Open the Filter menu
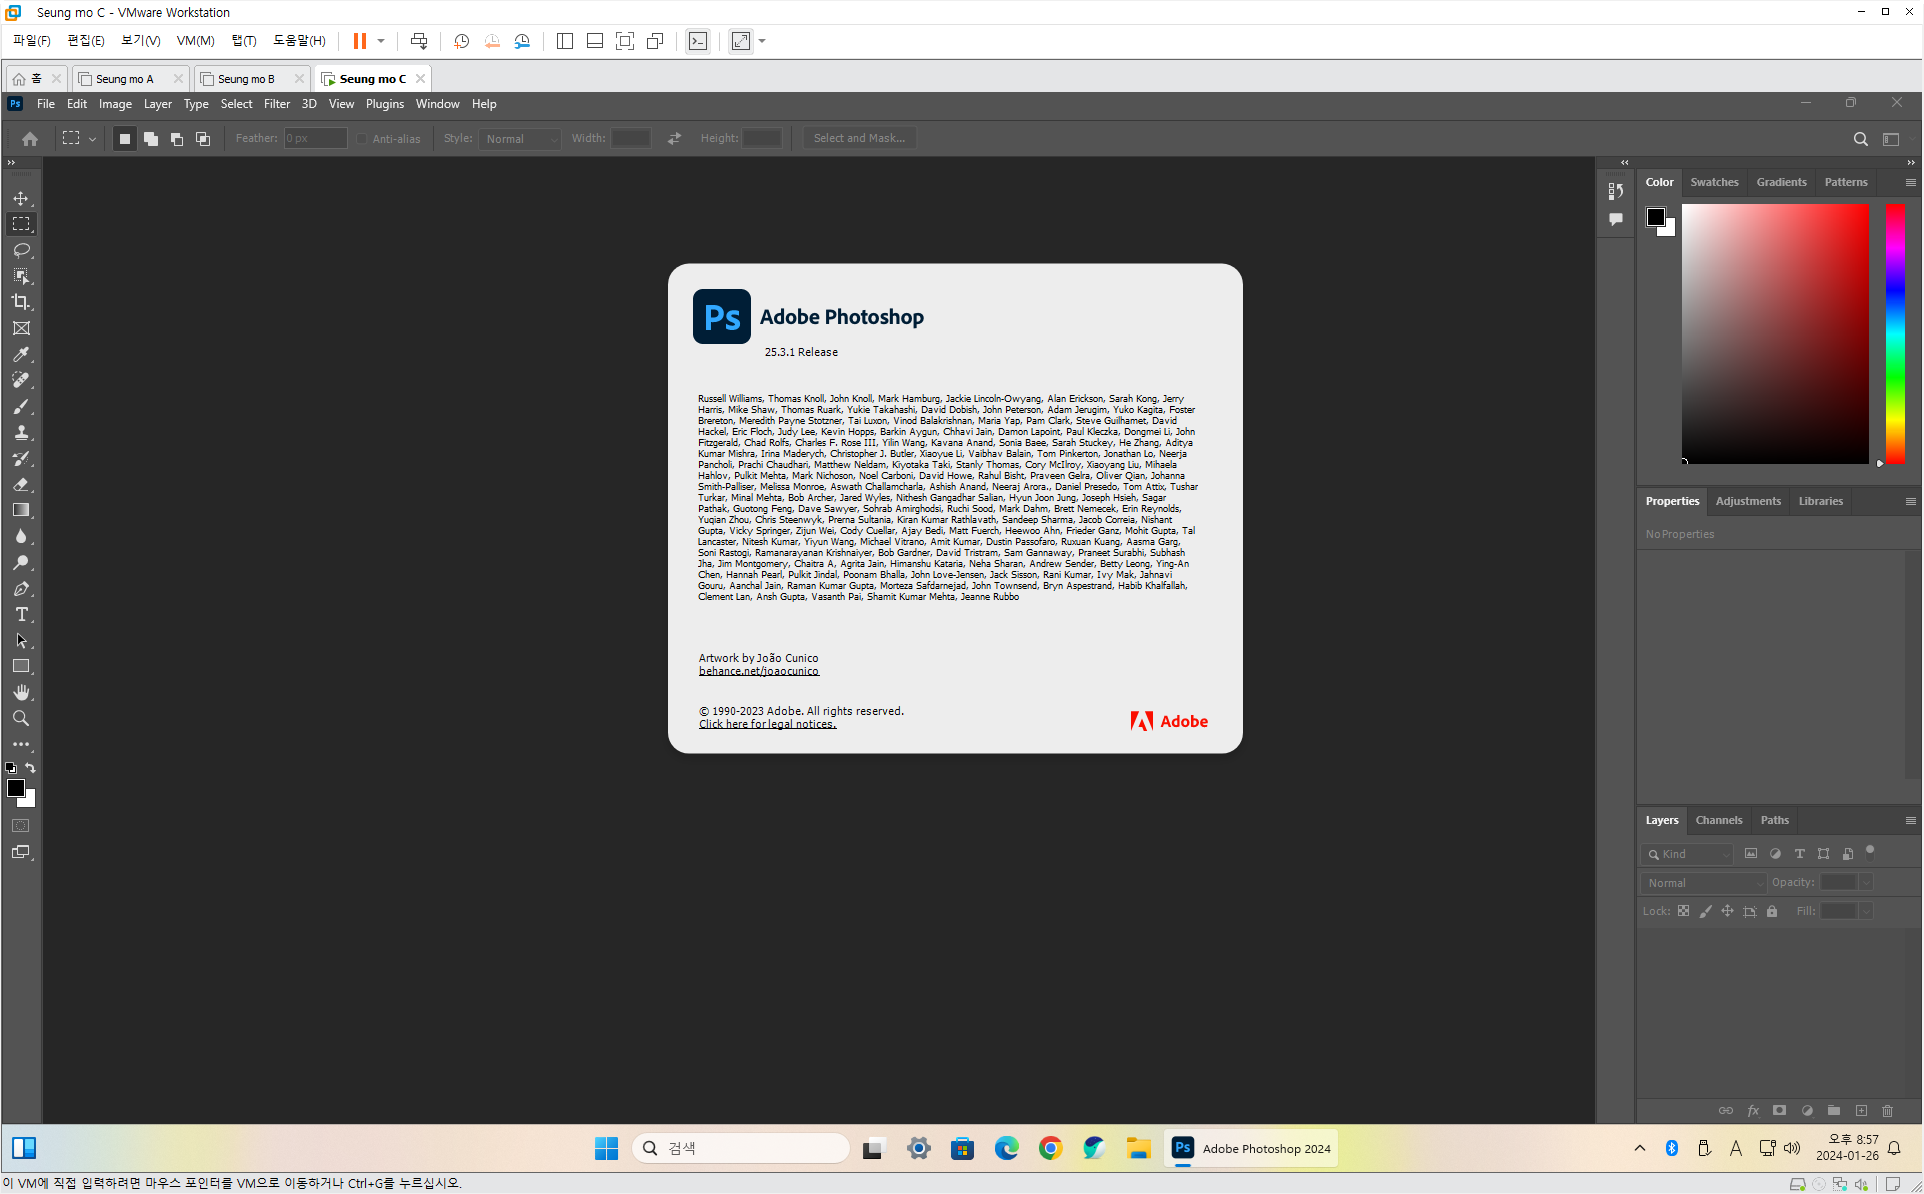Image resolution: width=1924 pixels, height=1194 pixels. click(276, 104)
